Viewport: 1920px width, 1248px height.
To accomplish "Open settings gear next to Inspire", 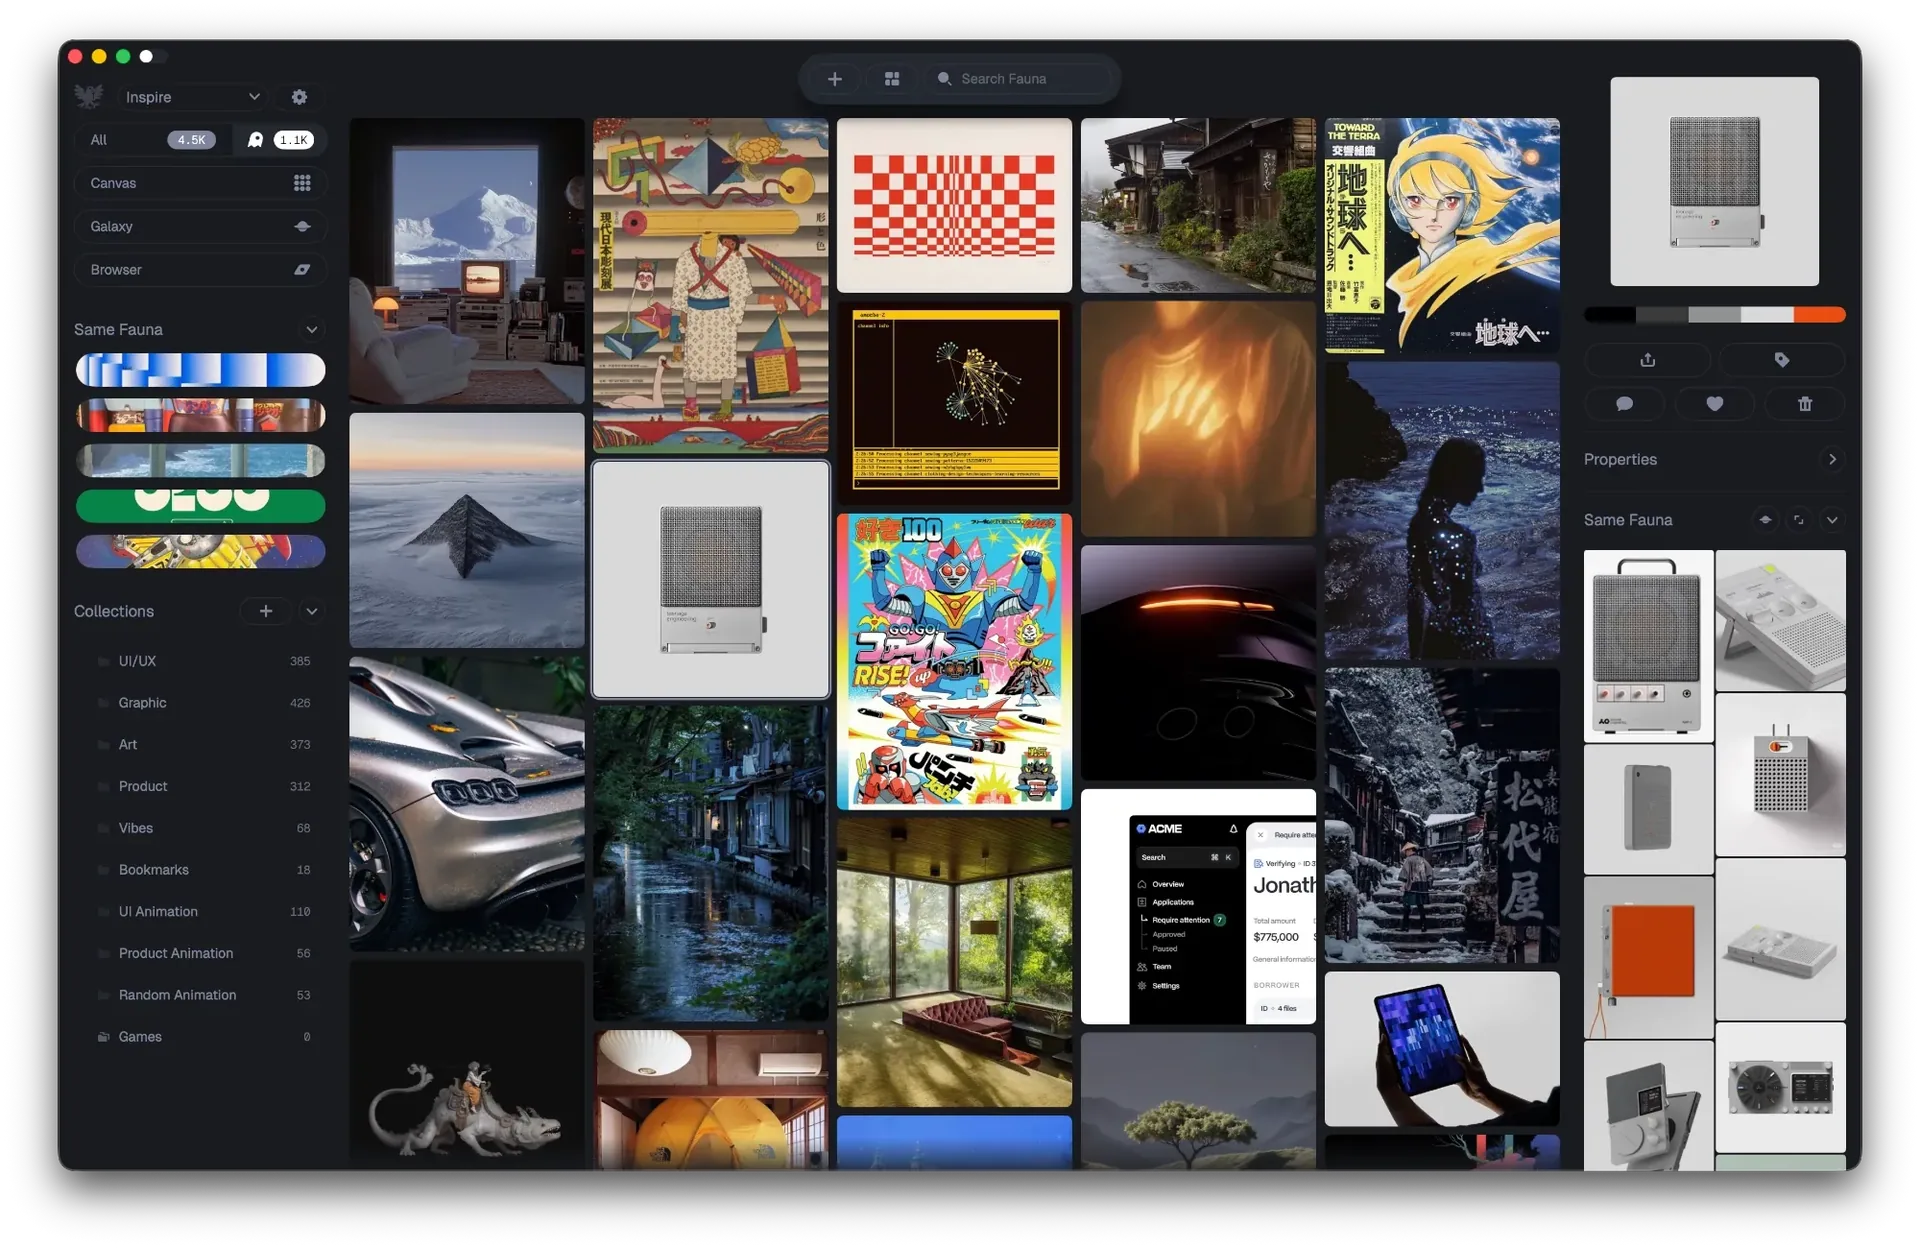I will [x=299, y=97].
